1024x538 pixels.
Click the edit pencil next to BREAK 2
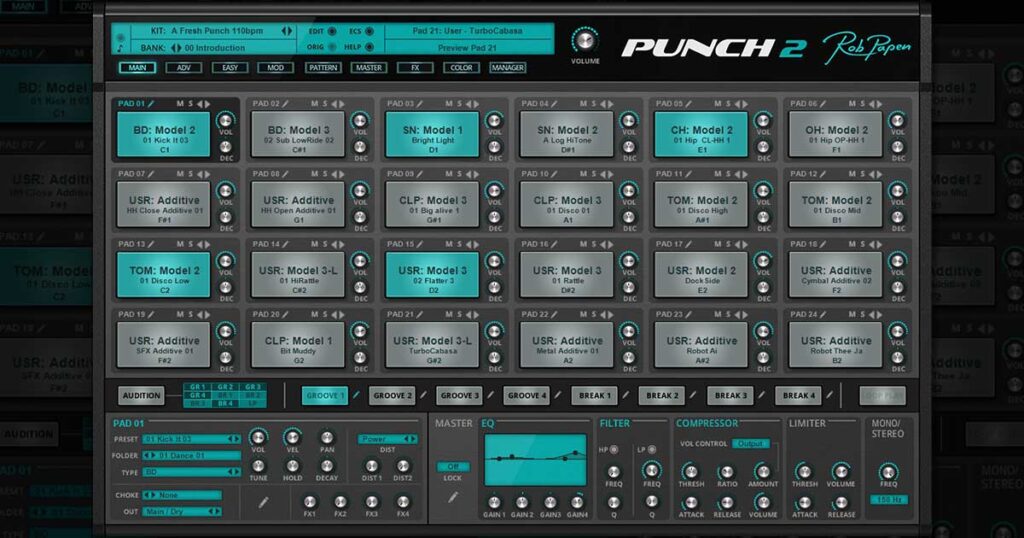pyautogui.click(x=693, y=395)
